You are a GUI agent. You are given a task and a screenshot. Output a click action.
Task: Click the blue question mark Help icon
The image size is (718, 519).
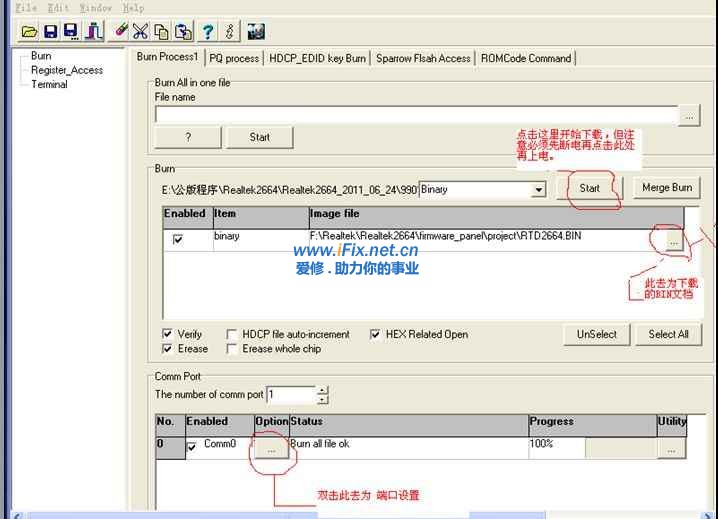click(x=207, y=32)
